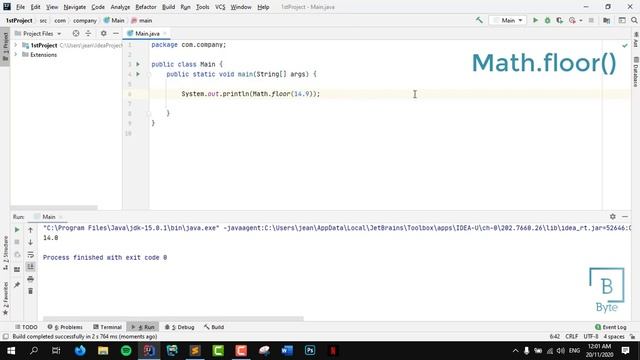Screen dimensions: 640x360
Task: Print console output using printer icon
Action: click(x=30, y=279)
